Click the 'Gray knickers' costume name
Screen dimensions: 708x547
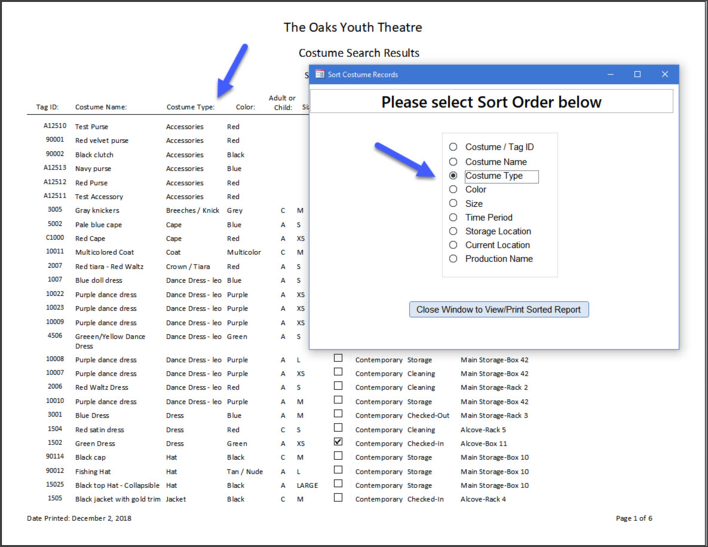click(97, 210)
